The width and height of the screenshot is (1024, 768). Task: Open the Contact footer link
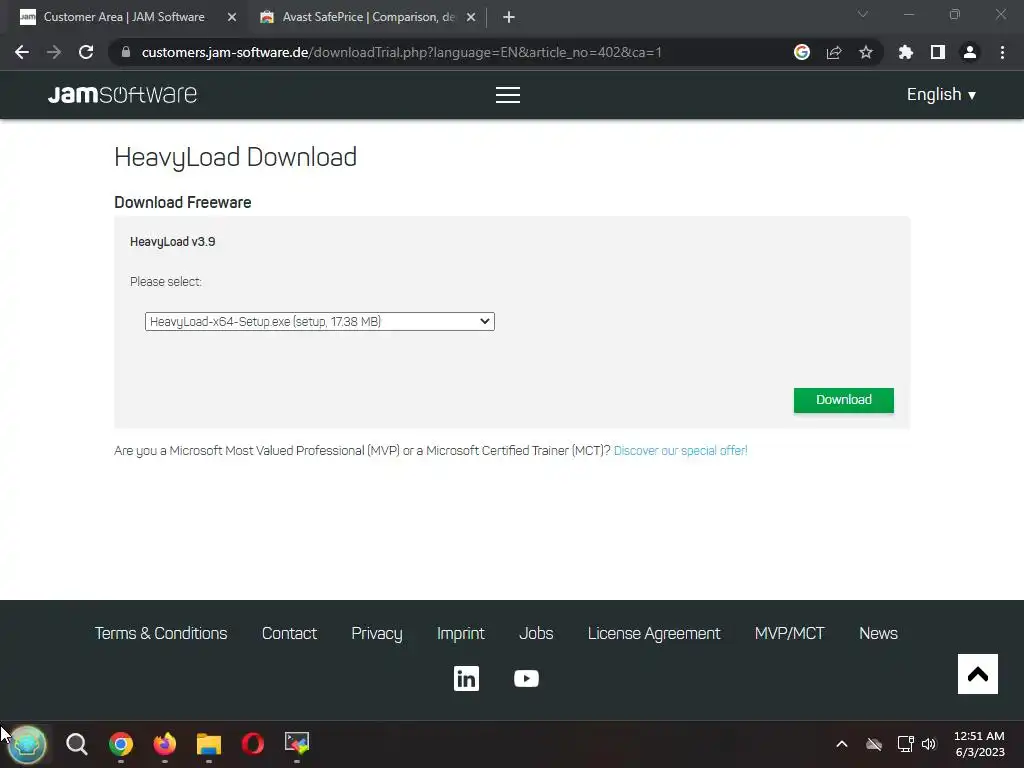click(289, 633)
